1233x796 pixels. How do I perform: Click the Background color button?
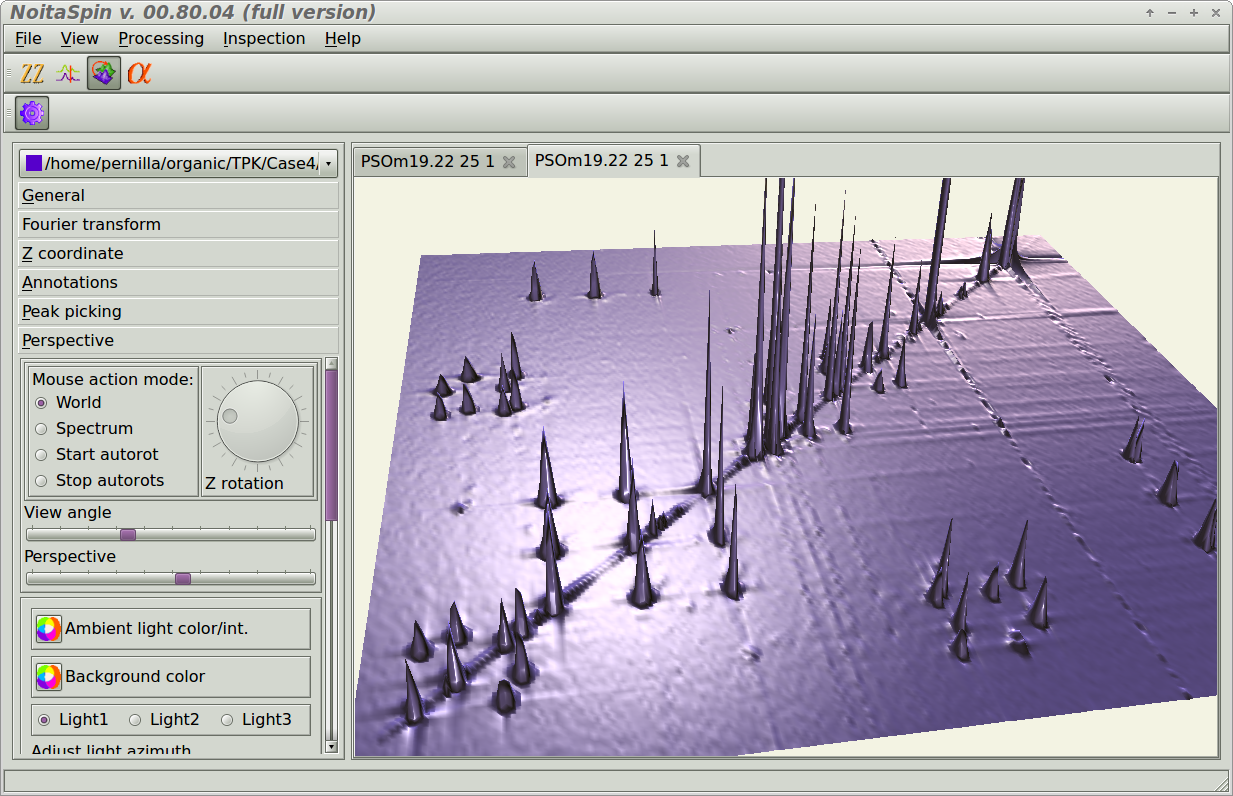point(171,677)
